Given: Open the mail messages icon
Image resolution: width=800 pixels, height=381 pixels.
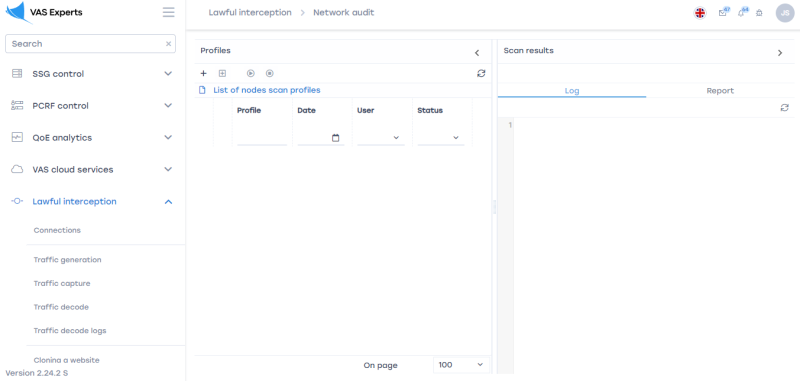Looking at the screenshot, I should tap(723, 12).
